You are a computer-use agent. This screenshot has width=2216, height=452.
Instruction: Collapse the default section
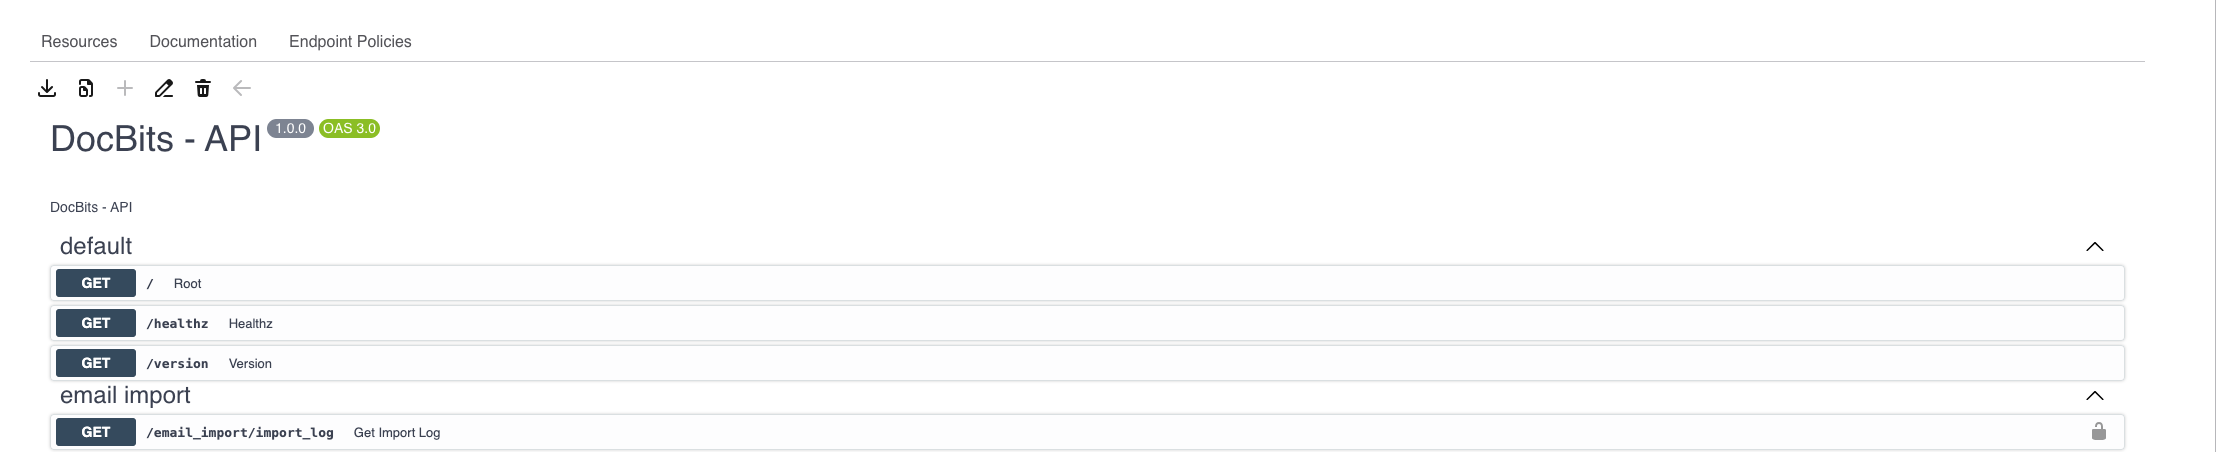[2094, 247]
